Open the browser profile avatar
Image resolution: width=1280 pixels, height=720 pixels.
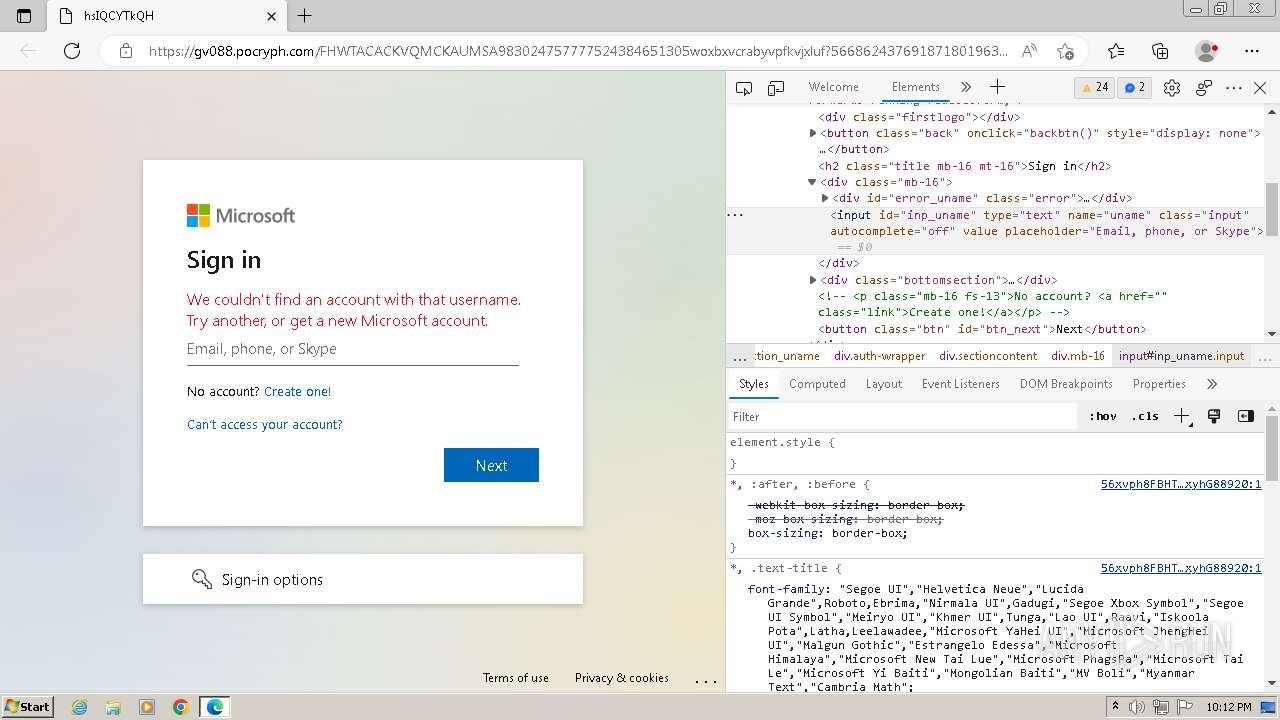pyautogui.click(x=1207, y=51)
